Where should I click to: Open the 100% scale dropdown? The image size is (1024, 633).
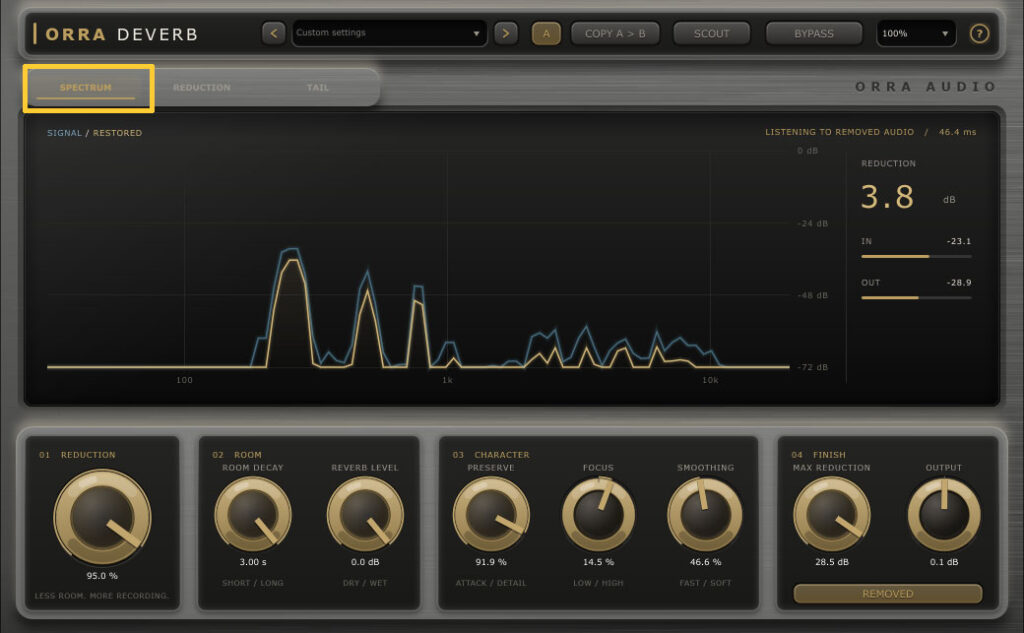pos(916,33)
